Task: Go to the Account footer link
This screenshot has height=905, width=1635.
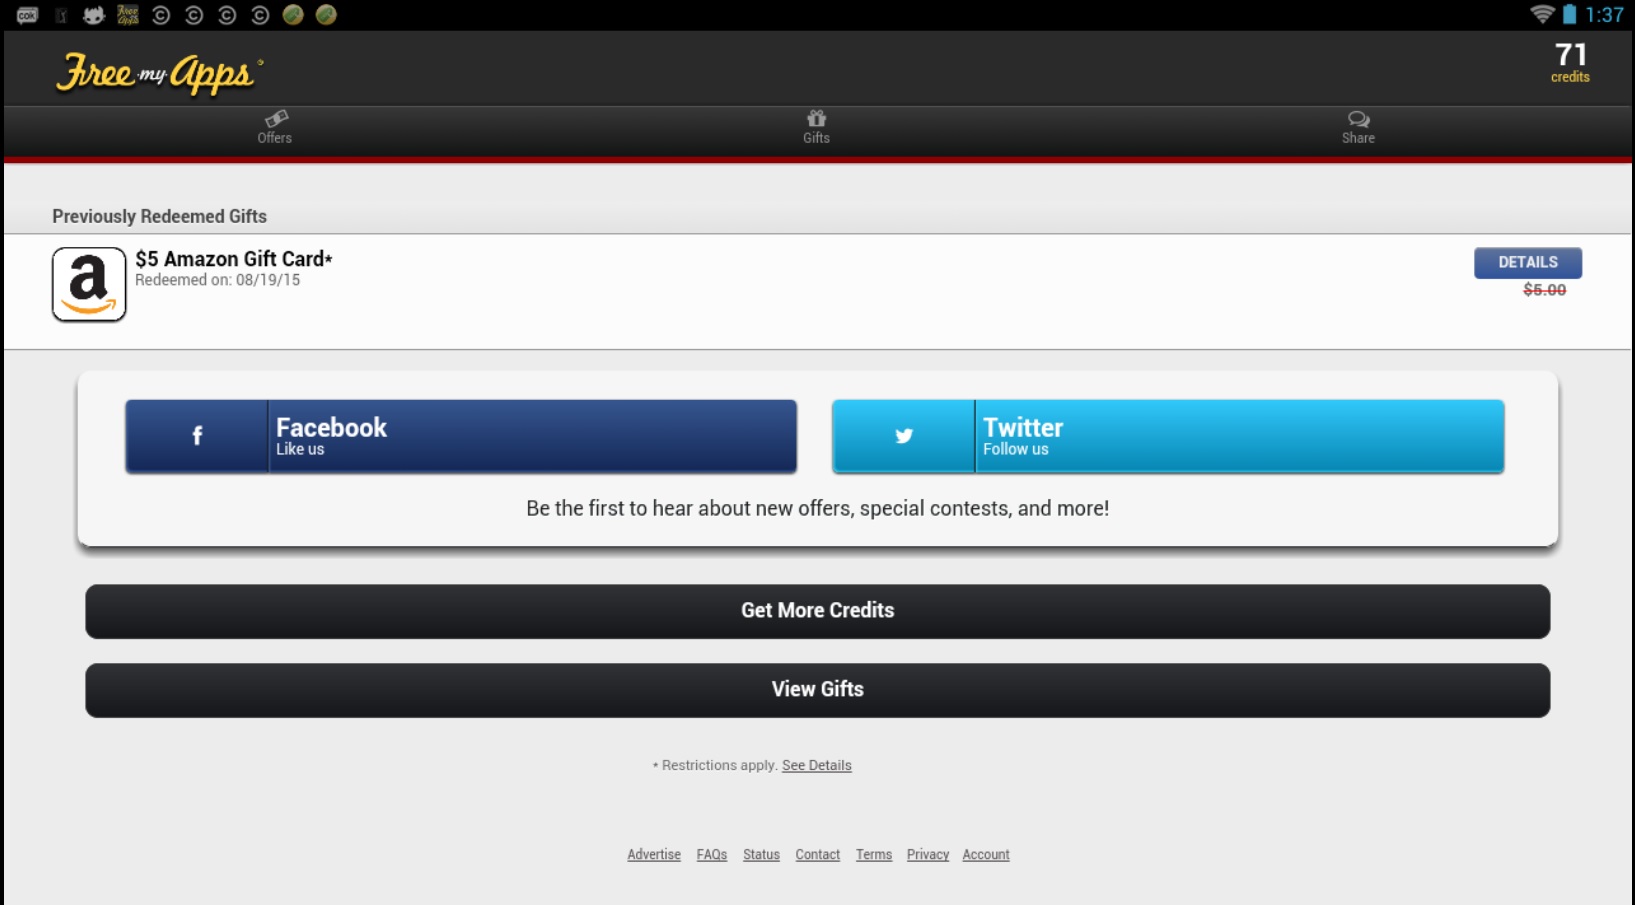Action: pyautogui.click(x=986, y=855)
